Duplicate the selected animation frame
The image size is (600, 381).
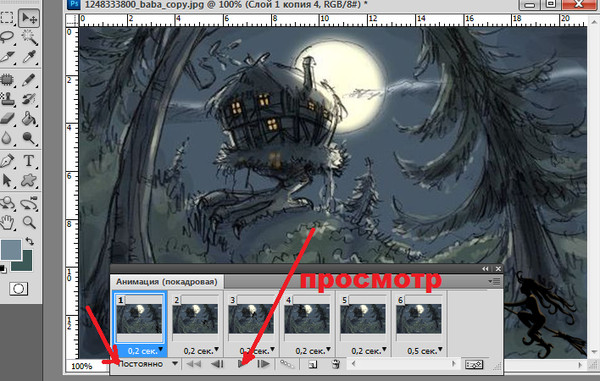[x=313, y=364]
